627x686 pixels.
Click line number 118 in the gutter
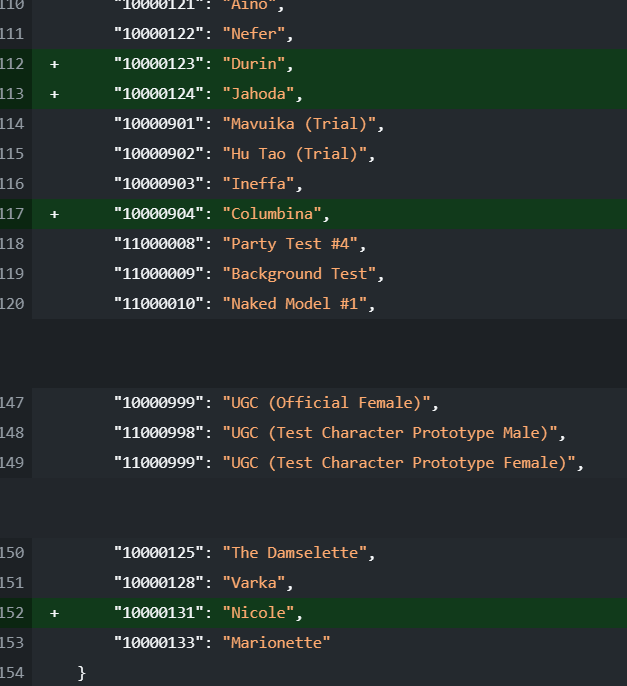(x=12, y=244)
